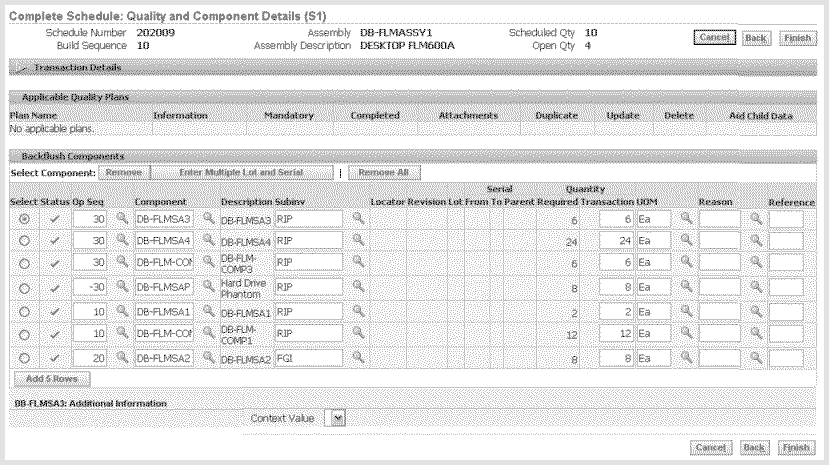829x465 pixels.
Task: Click the Add 5 Rows button
Action: (x=52, y=379)
